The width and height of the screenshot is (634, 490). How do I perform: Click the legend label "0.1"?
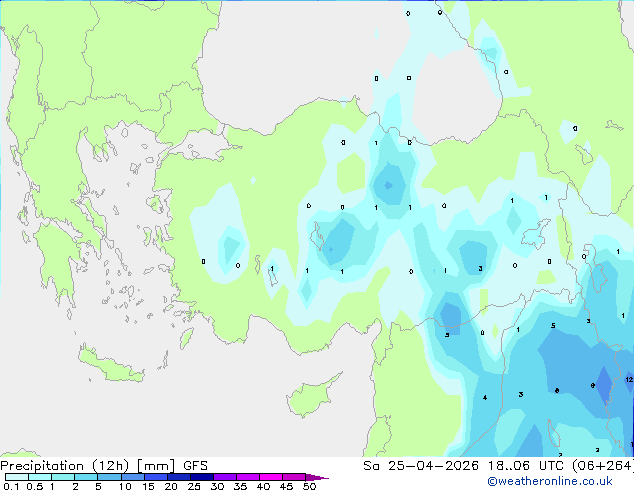click(11, 486)
